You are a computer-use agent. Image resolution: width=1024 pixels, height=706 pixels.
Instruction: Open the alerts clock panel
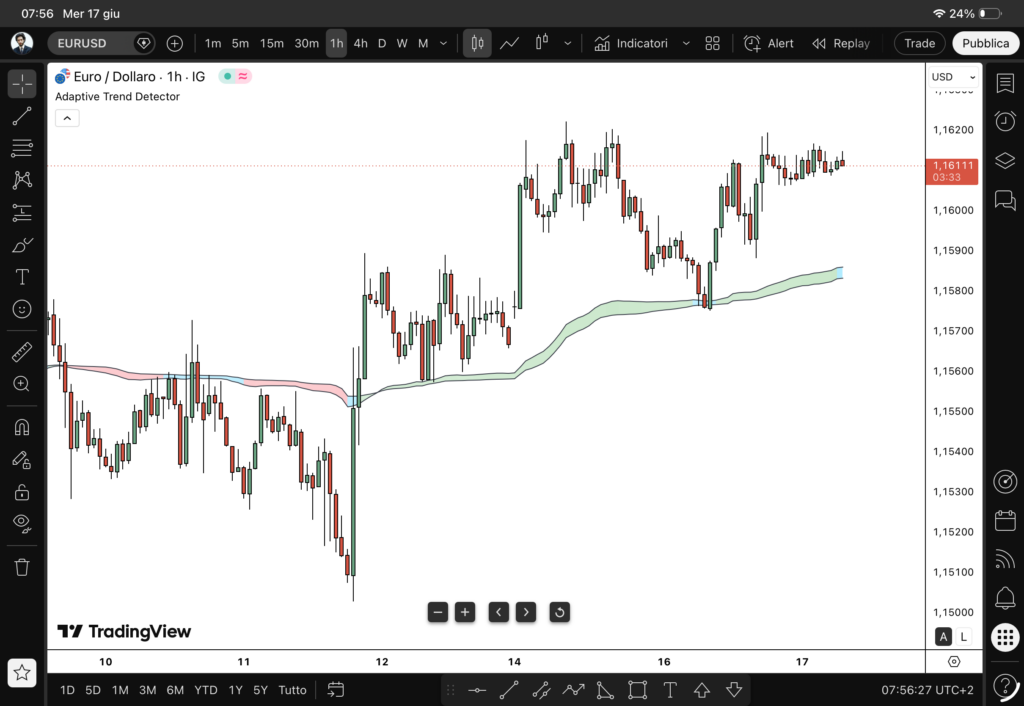click(1005, 121)
